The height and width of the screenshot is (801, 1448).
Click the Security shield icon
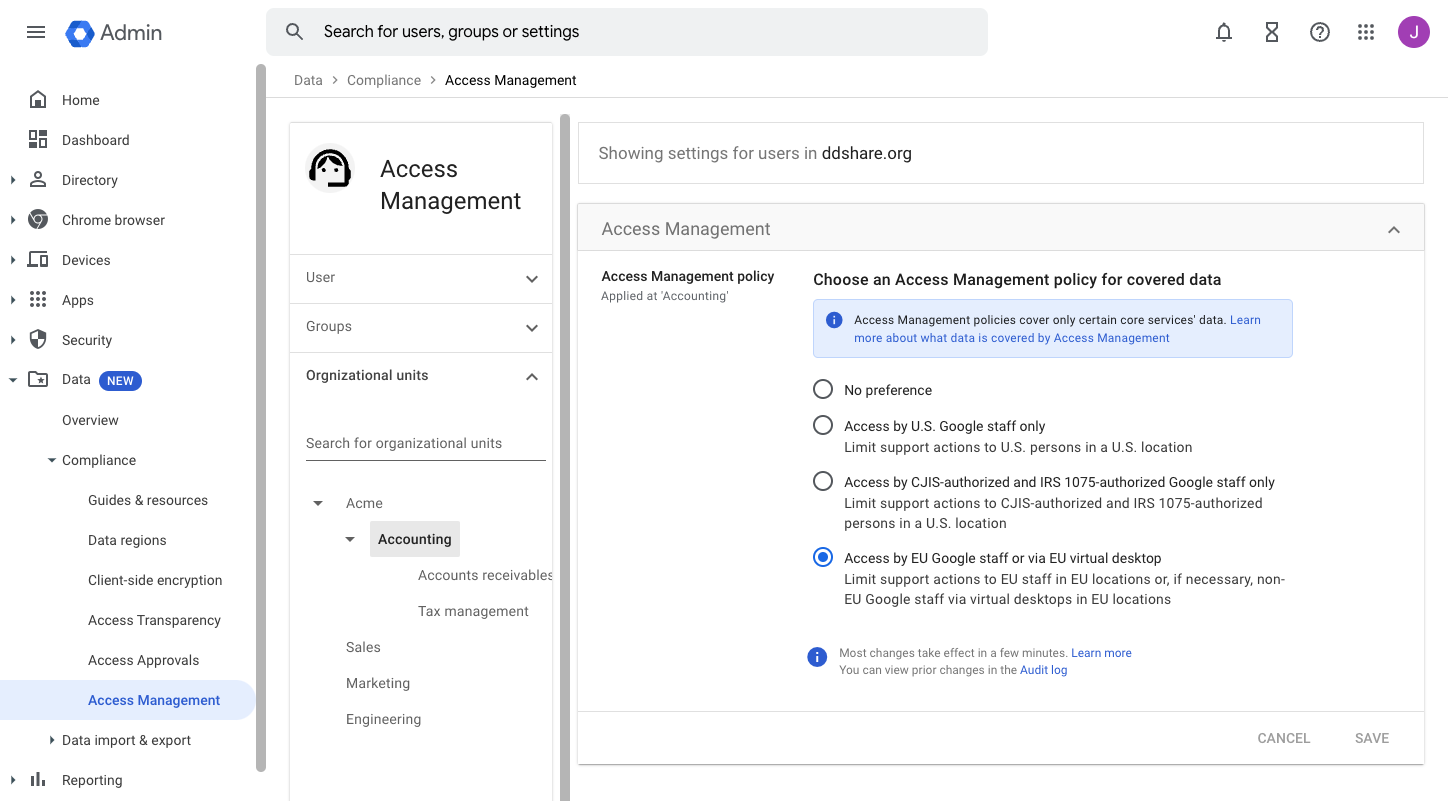[x=38, y=340]
